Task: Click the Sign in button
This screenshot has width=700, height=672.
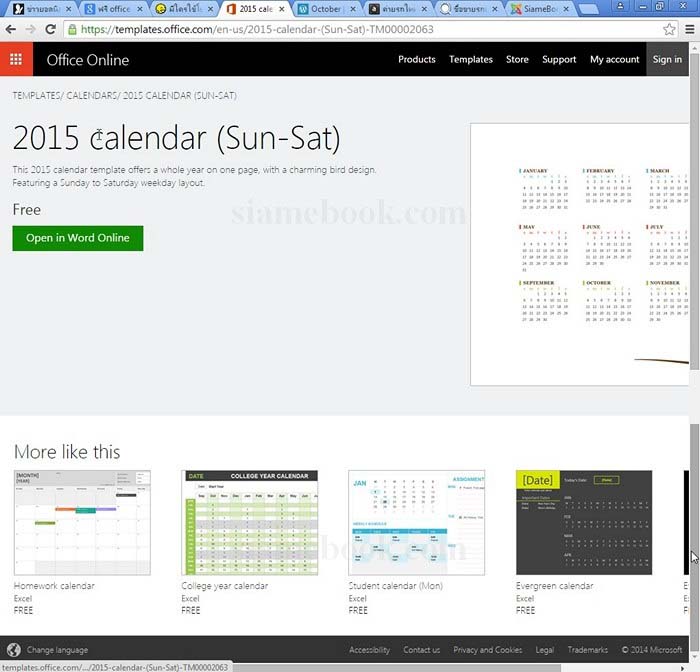Action: tap(667, 59)
